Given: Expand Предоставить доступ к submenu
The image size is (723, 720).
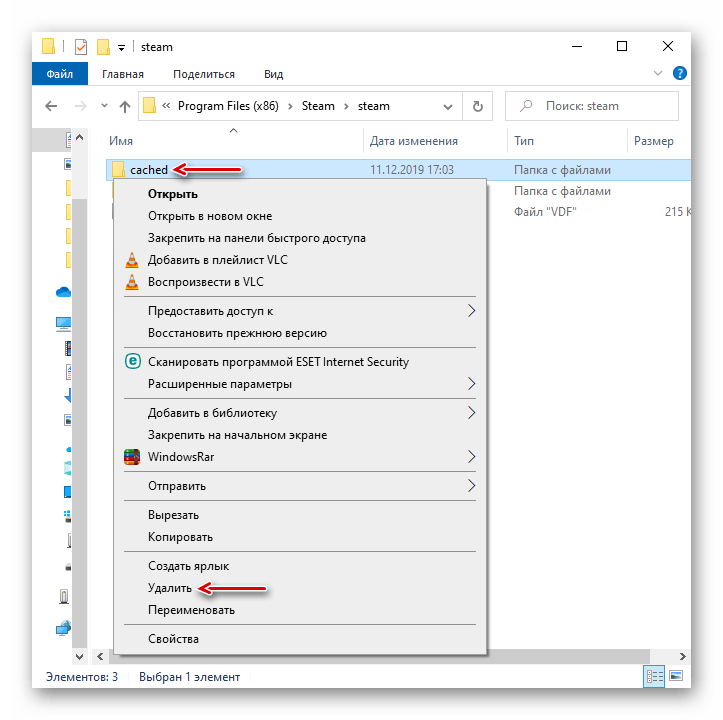Looking at the screenshot, I should click(300, 311).
